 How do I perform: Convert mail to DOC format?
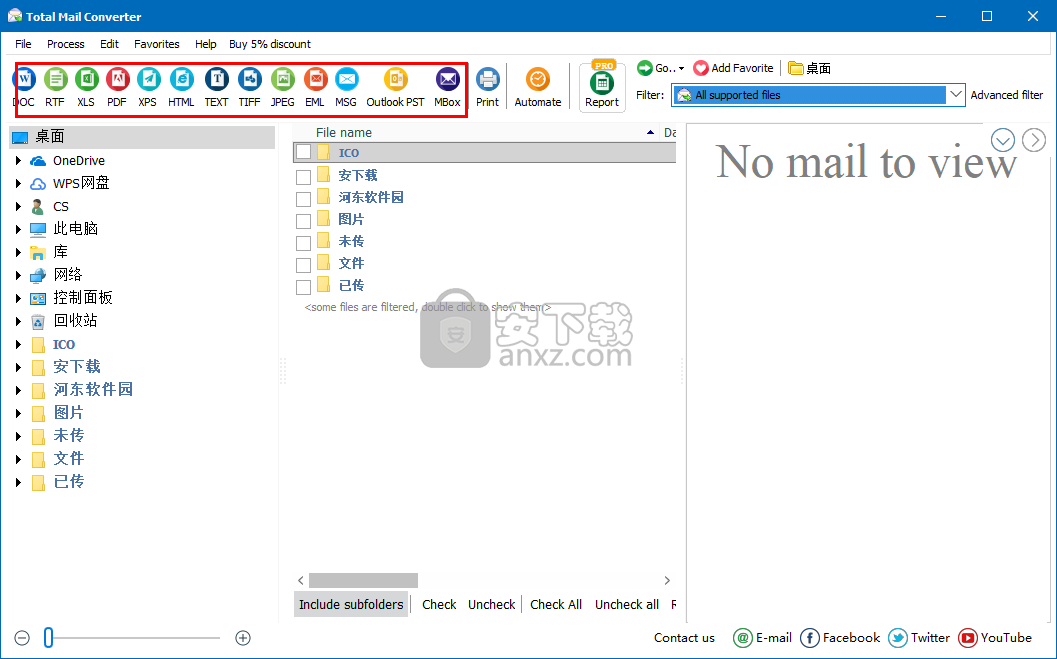[24, 87]
